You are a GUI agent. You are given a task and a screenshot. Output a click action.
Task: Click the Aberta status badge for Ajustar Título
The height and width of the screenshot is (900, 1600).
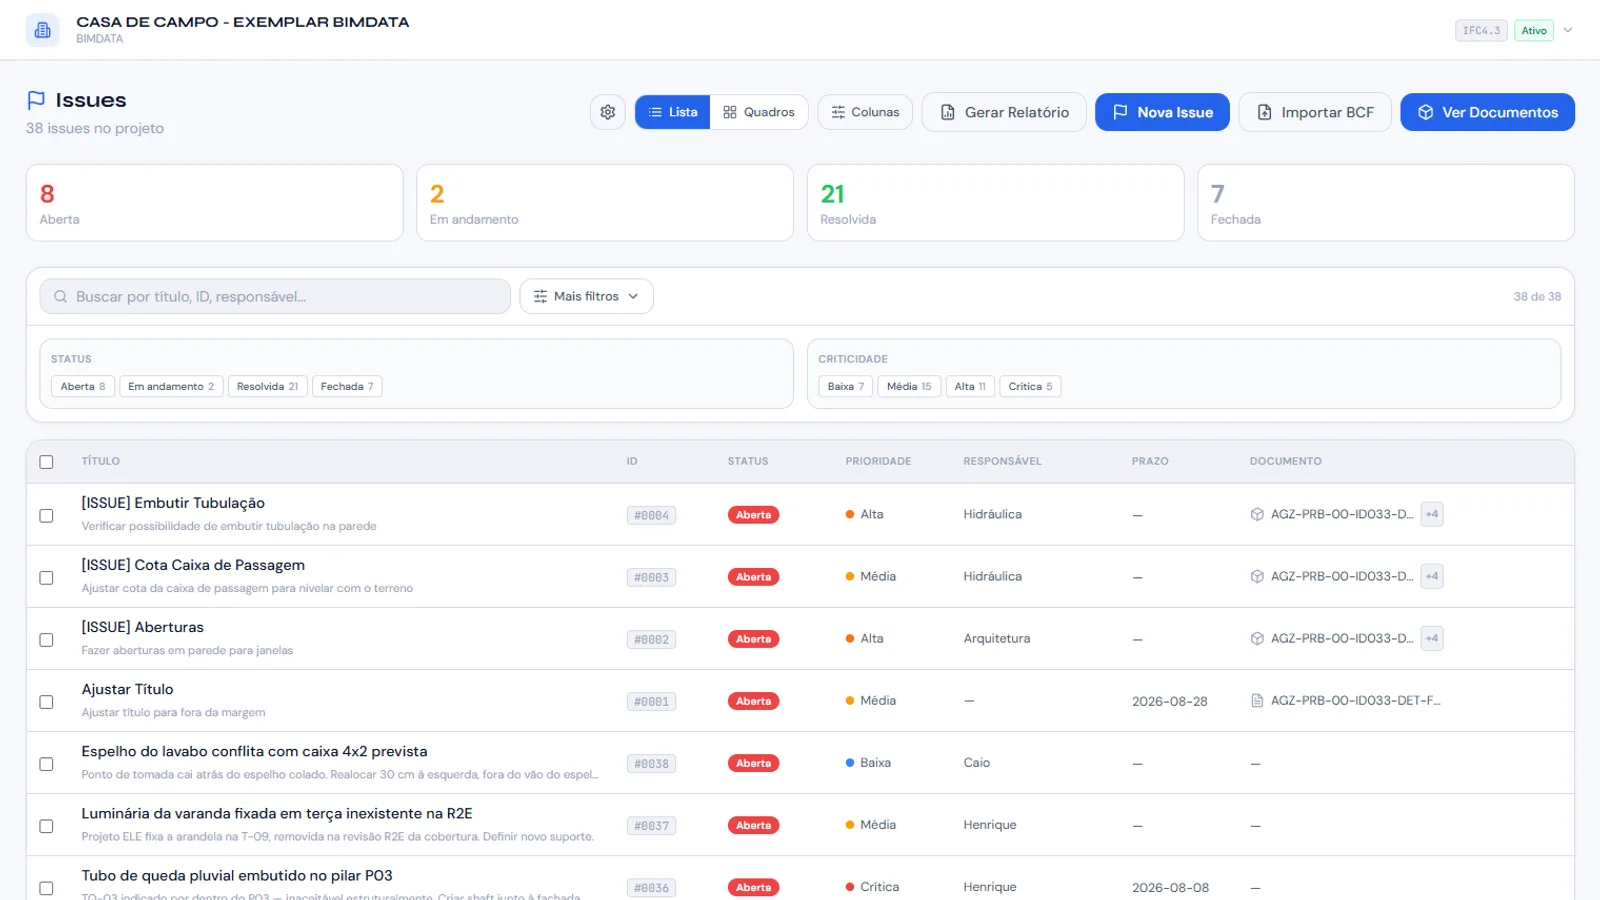(753, 701)
